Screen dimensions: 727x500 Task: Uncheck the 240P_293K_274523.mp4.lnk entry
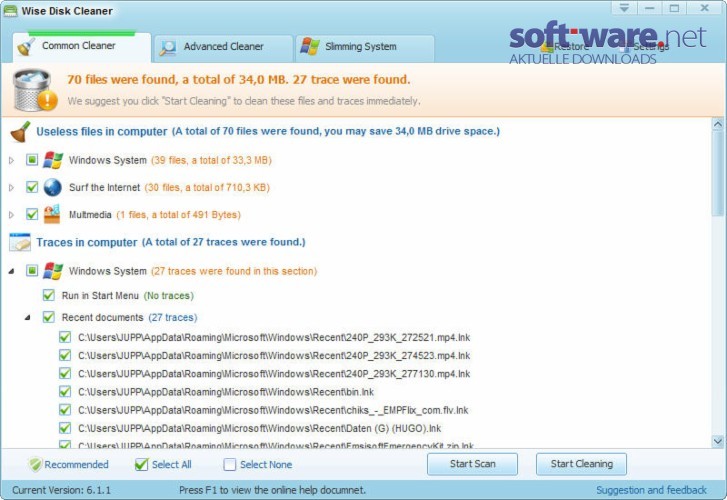coord(65,355)
